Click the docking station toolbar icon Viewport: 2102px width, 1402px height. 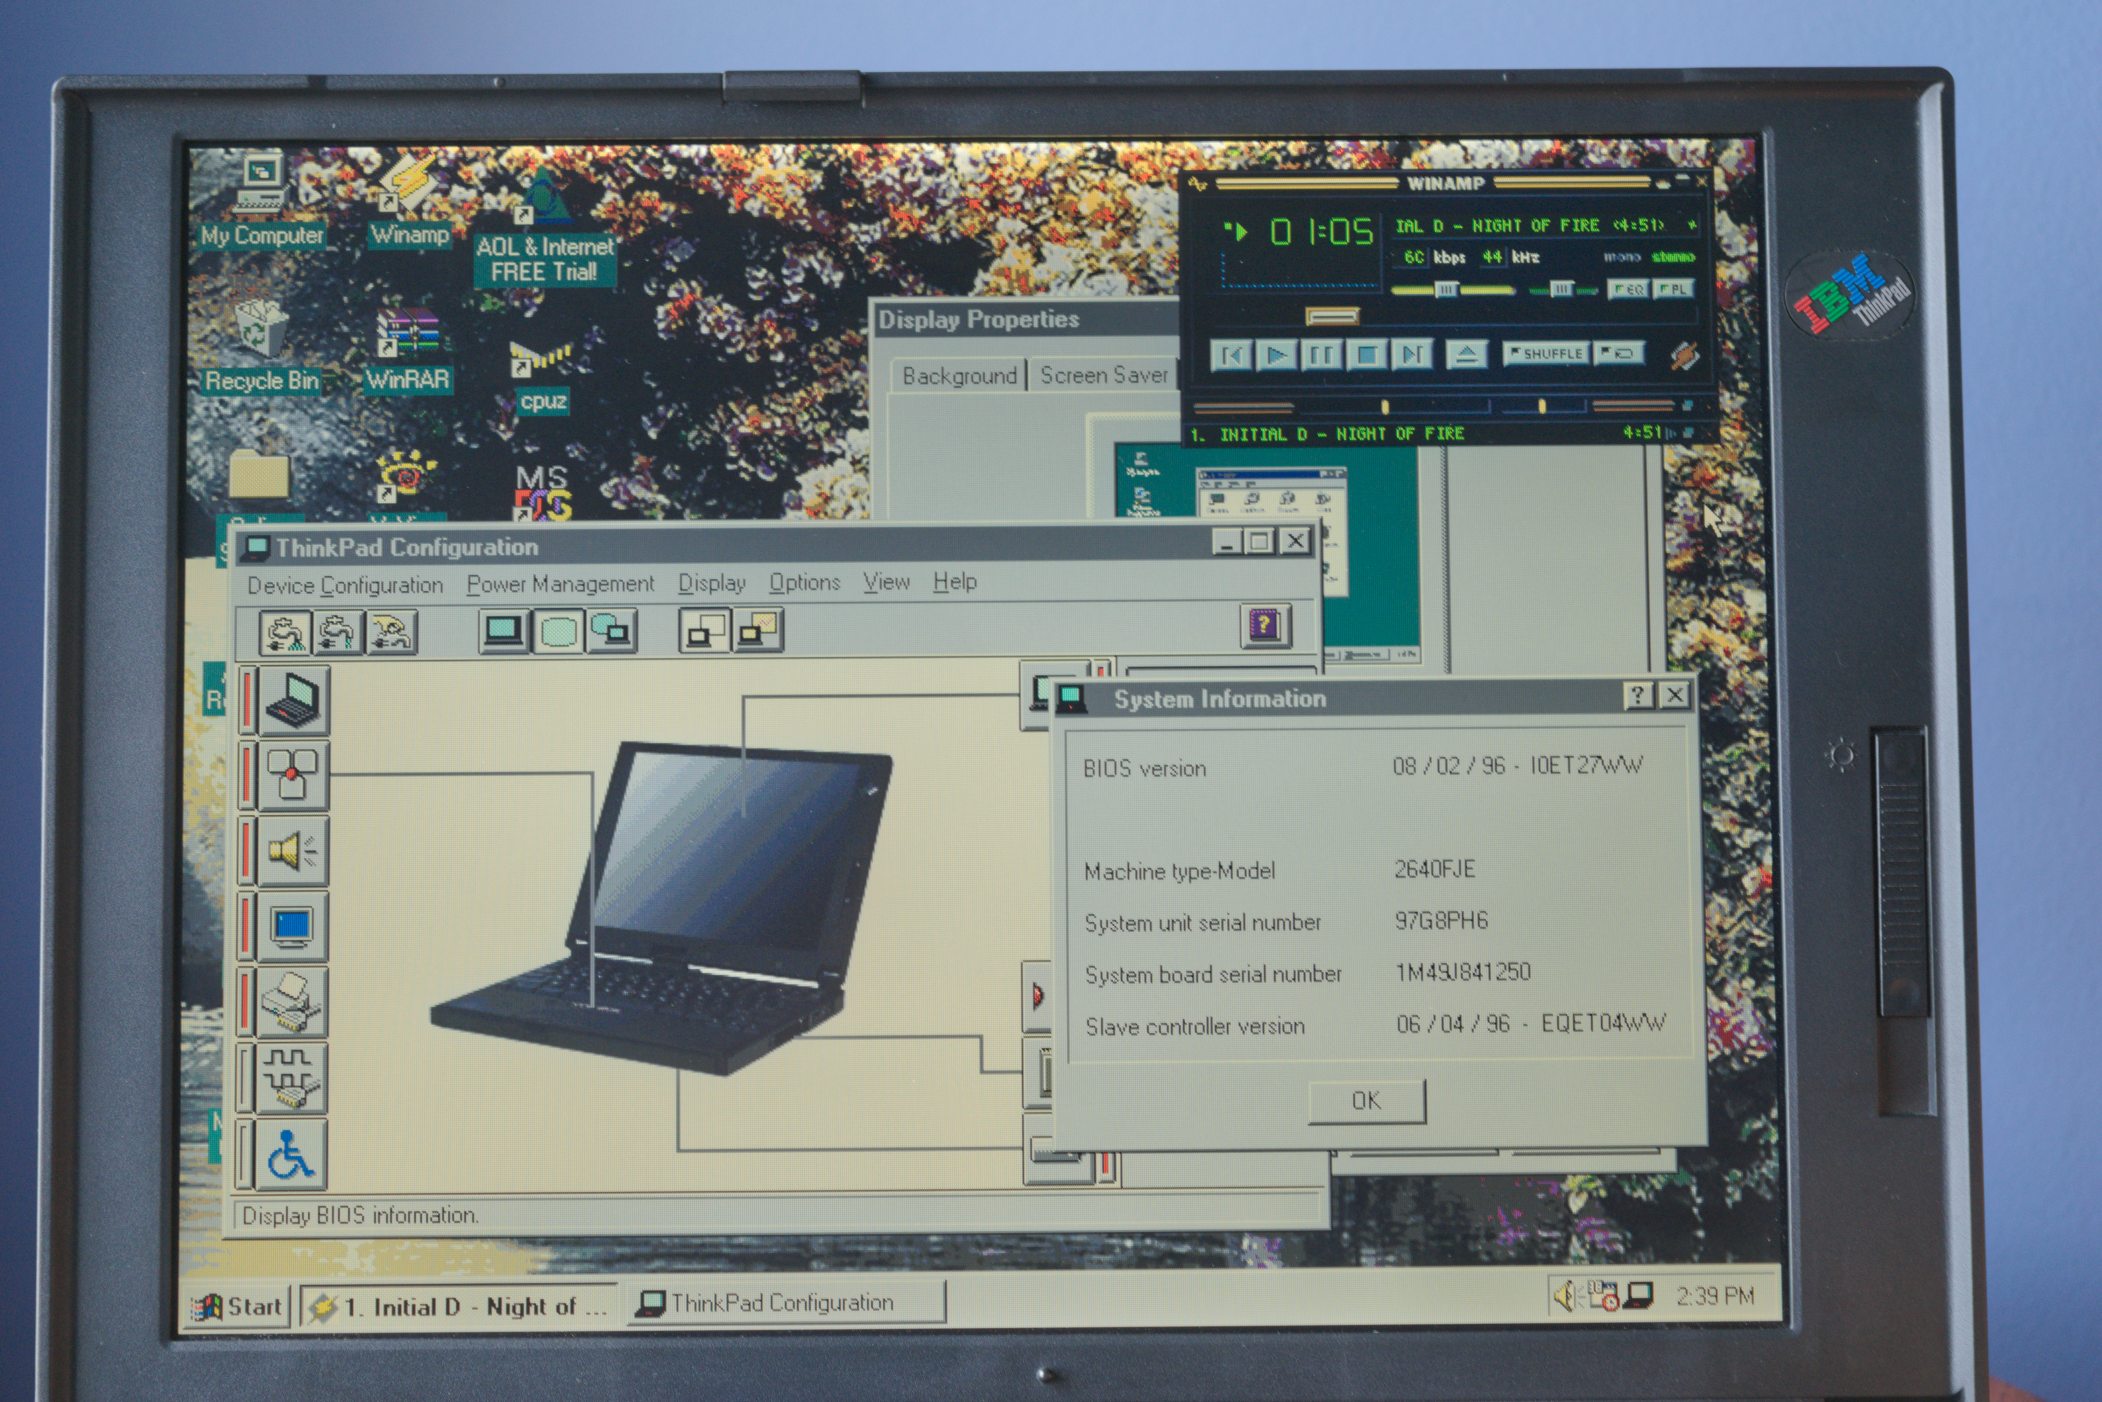click(704, 630)
